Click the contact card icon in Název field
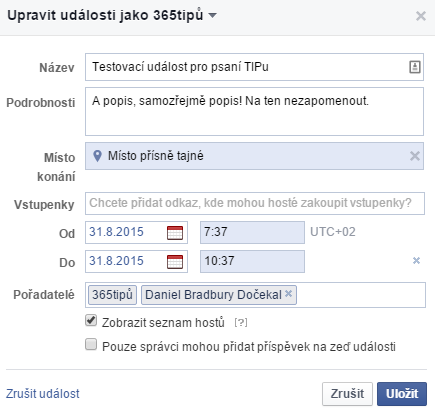This screenshot has width=435, height=417. [x=415, y=67]
